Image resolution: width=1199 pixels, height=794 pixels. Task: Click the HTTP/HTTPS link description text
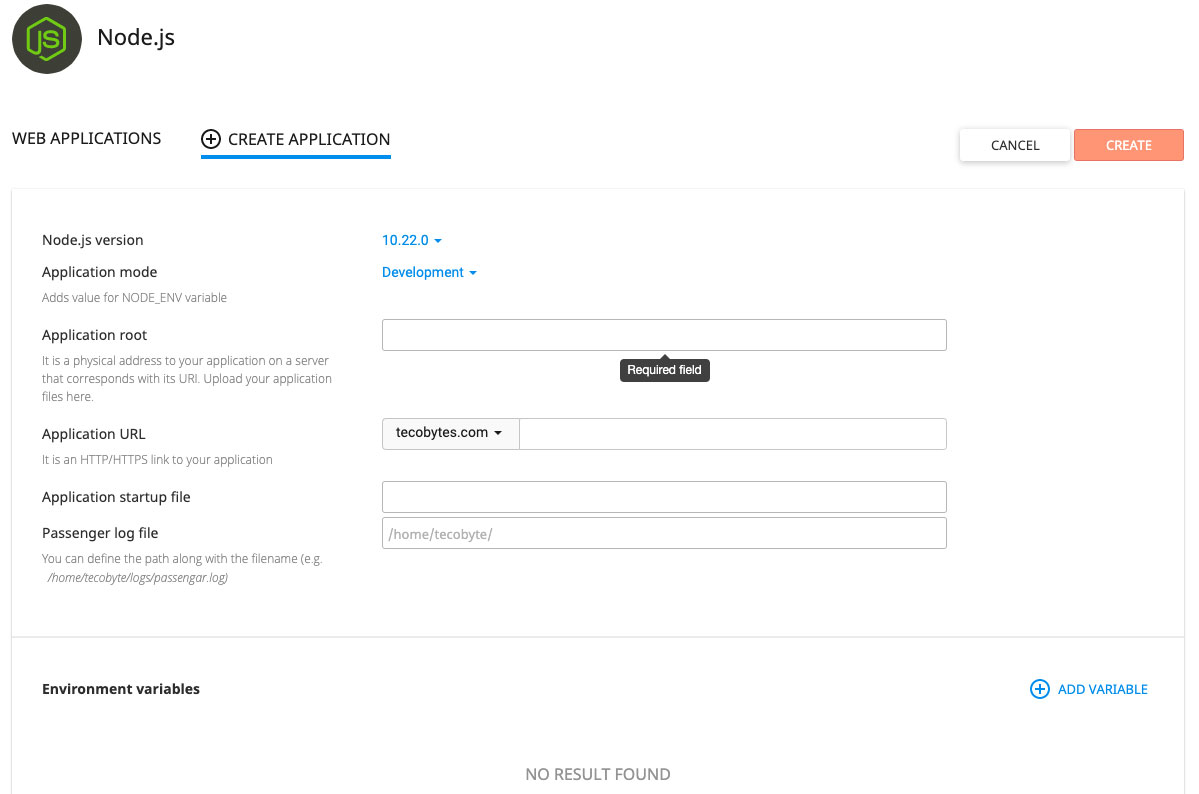(x=158, y=460)
